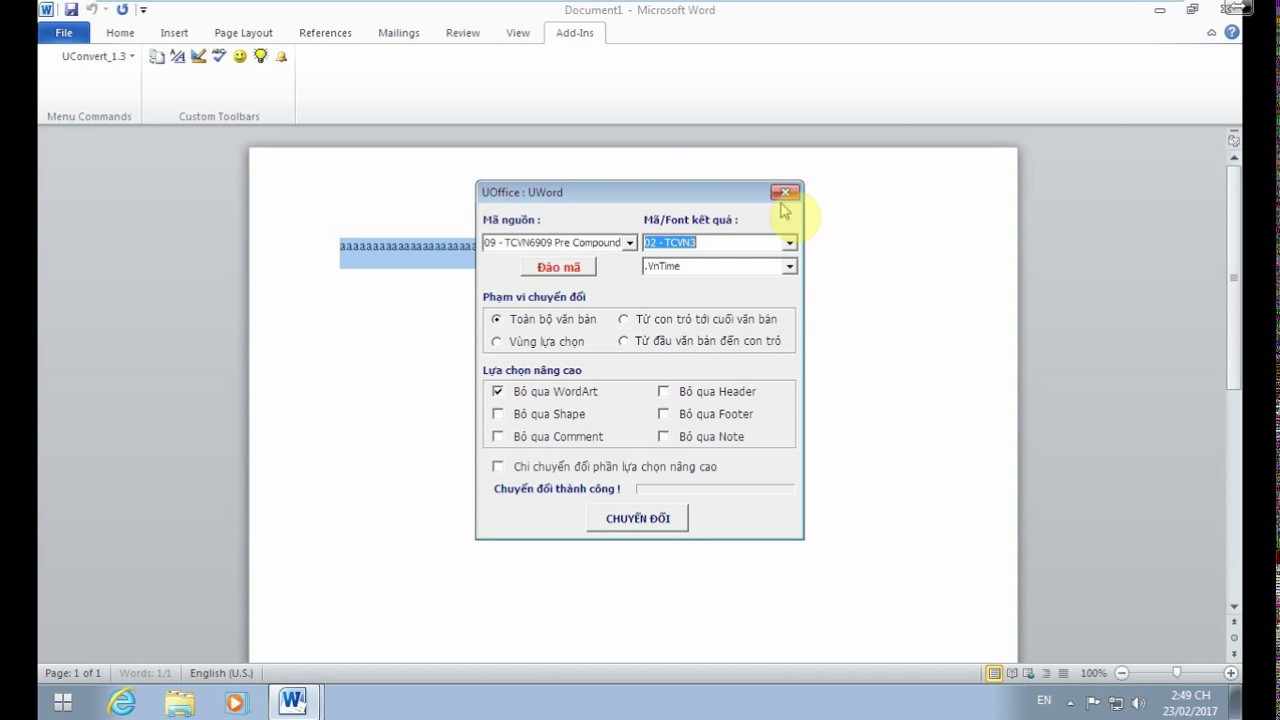Click the zoom in plus button
The image size is (1280, 720).
[x=1231, y=673]
